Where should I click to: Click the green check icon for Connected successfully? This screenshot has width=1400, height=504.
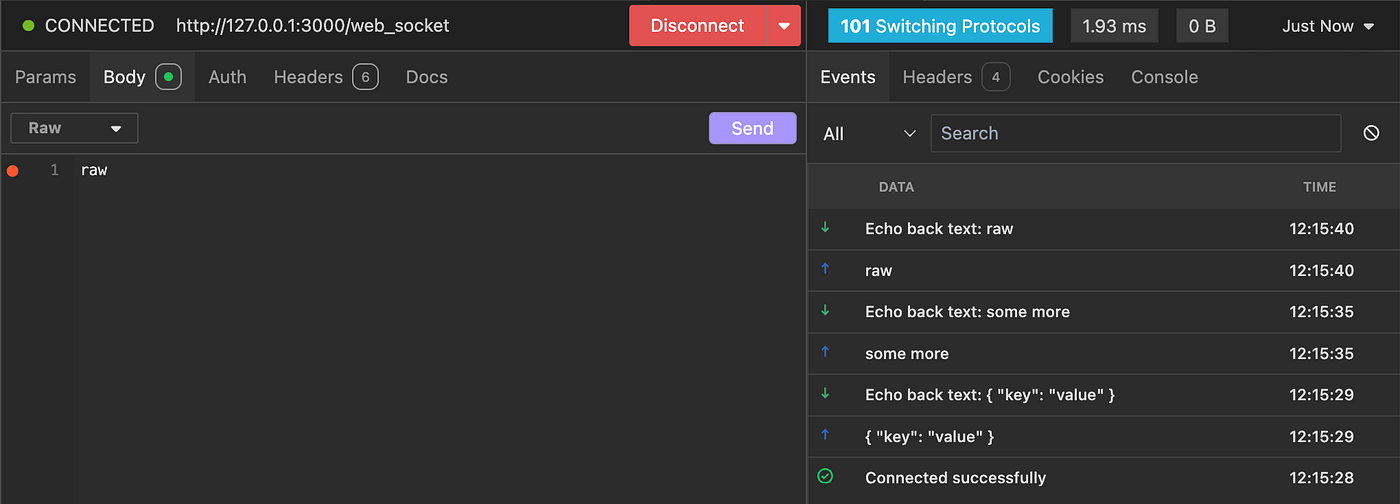tap(825, 477)
